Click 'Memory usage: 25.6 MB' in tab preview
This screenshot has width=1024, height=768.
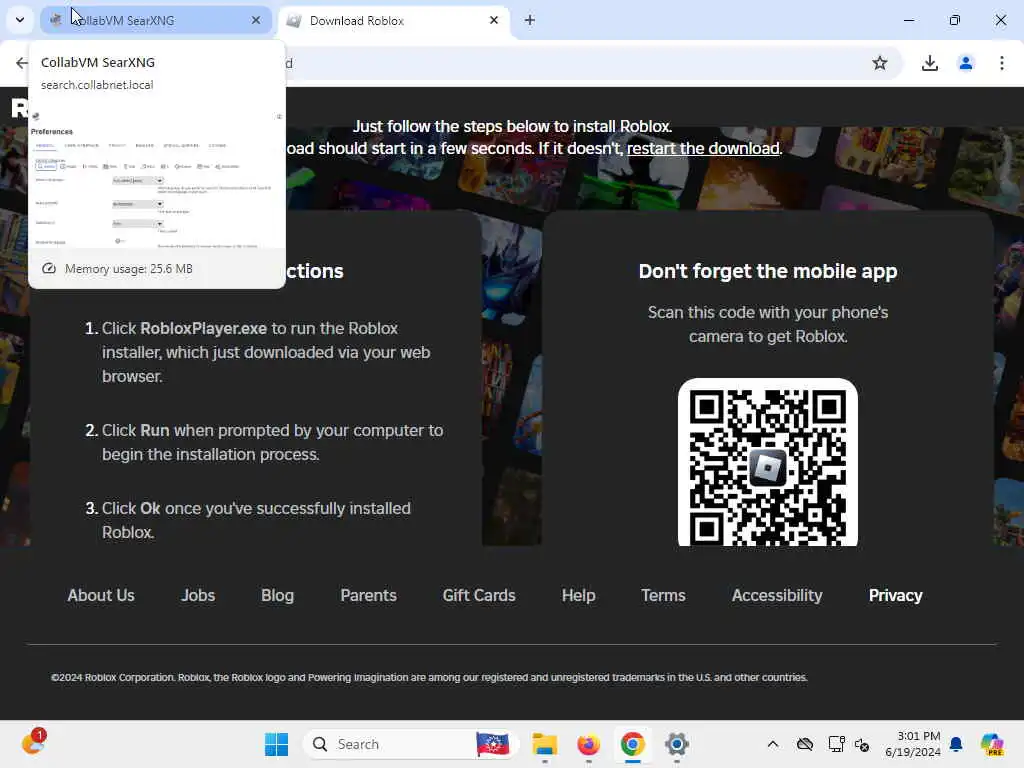(x=128, y=268)
